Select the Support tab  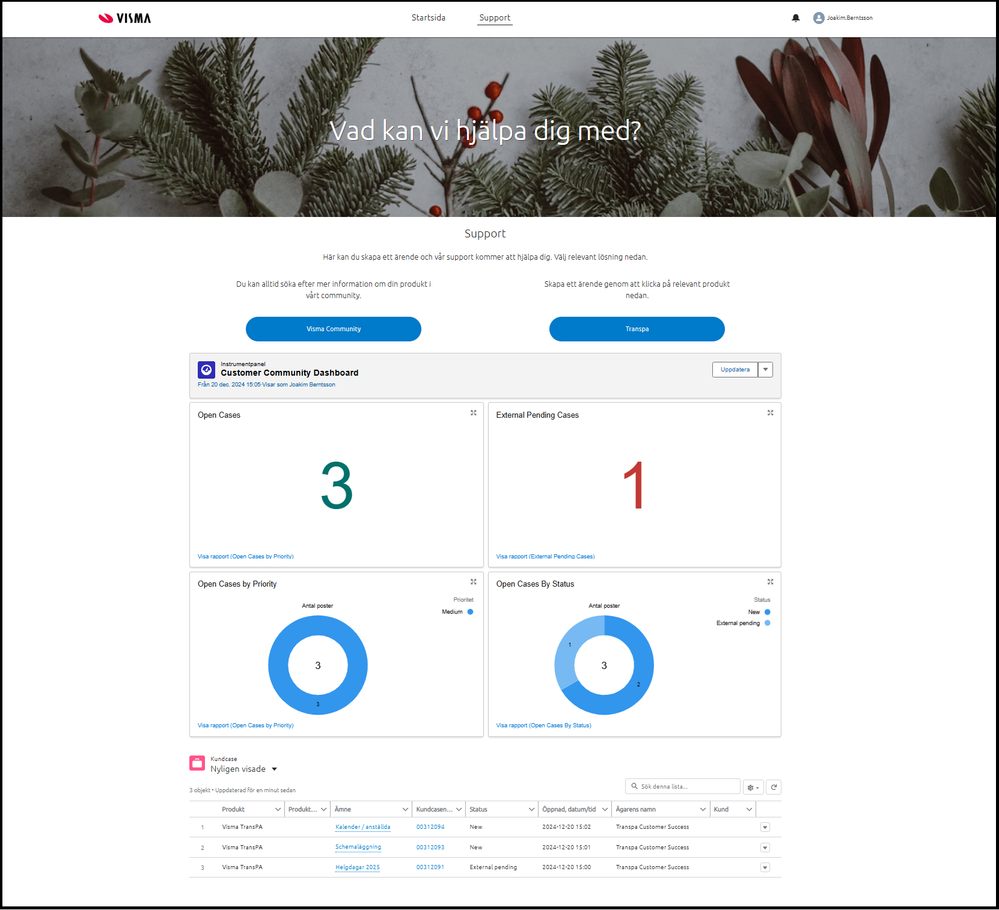[x=494, y=18]
